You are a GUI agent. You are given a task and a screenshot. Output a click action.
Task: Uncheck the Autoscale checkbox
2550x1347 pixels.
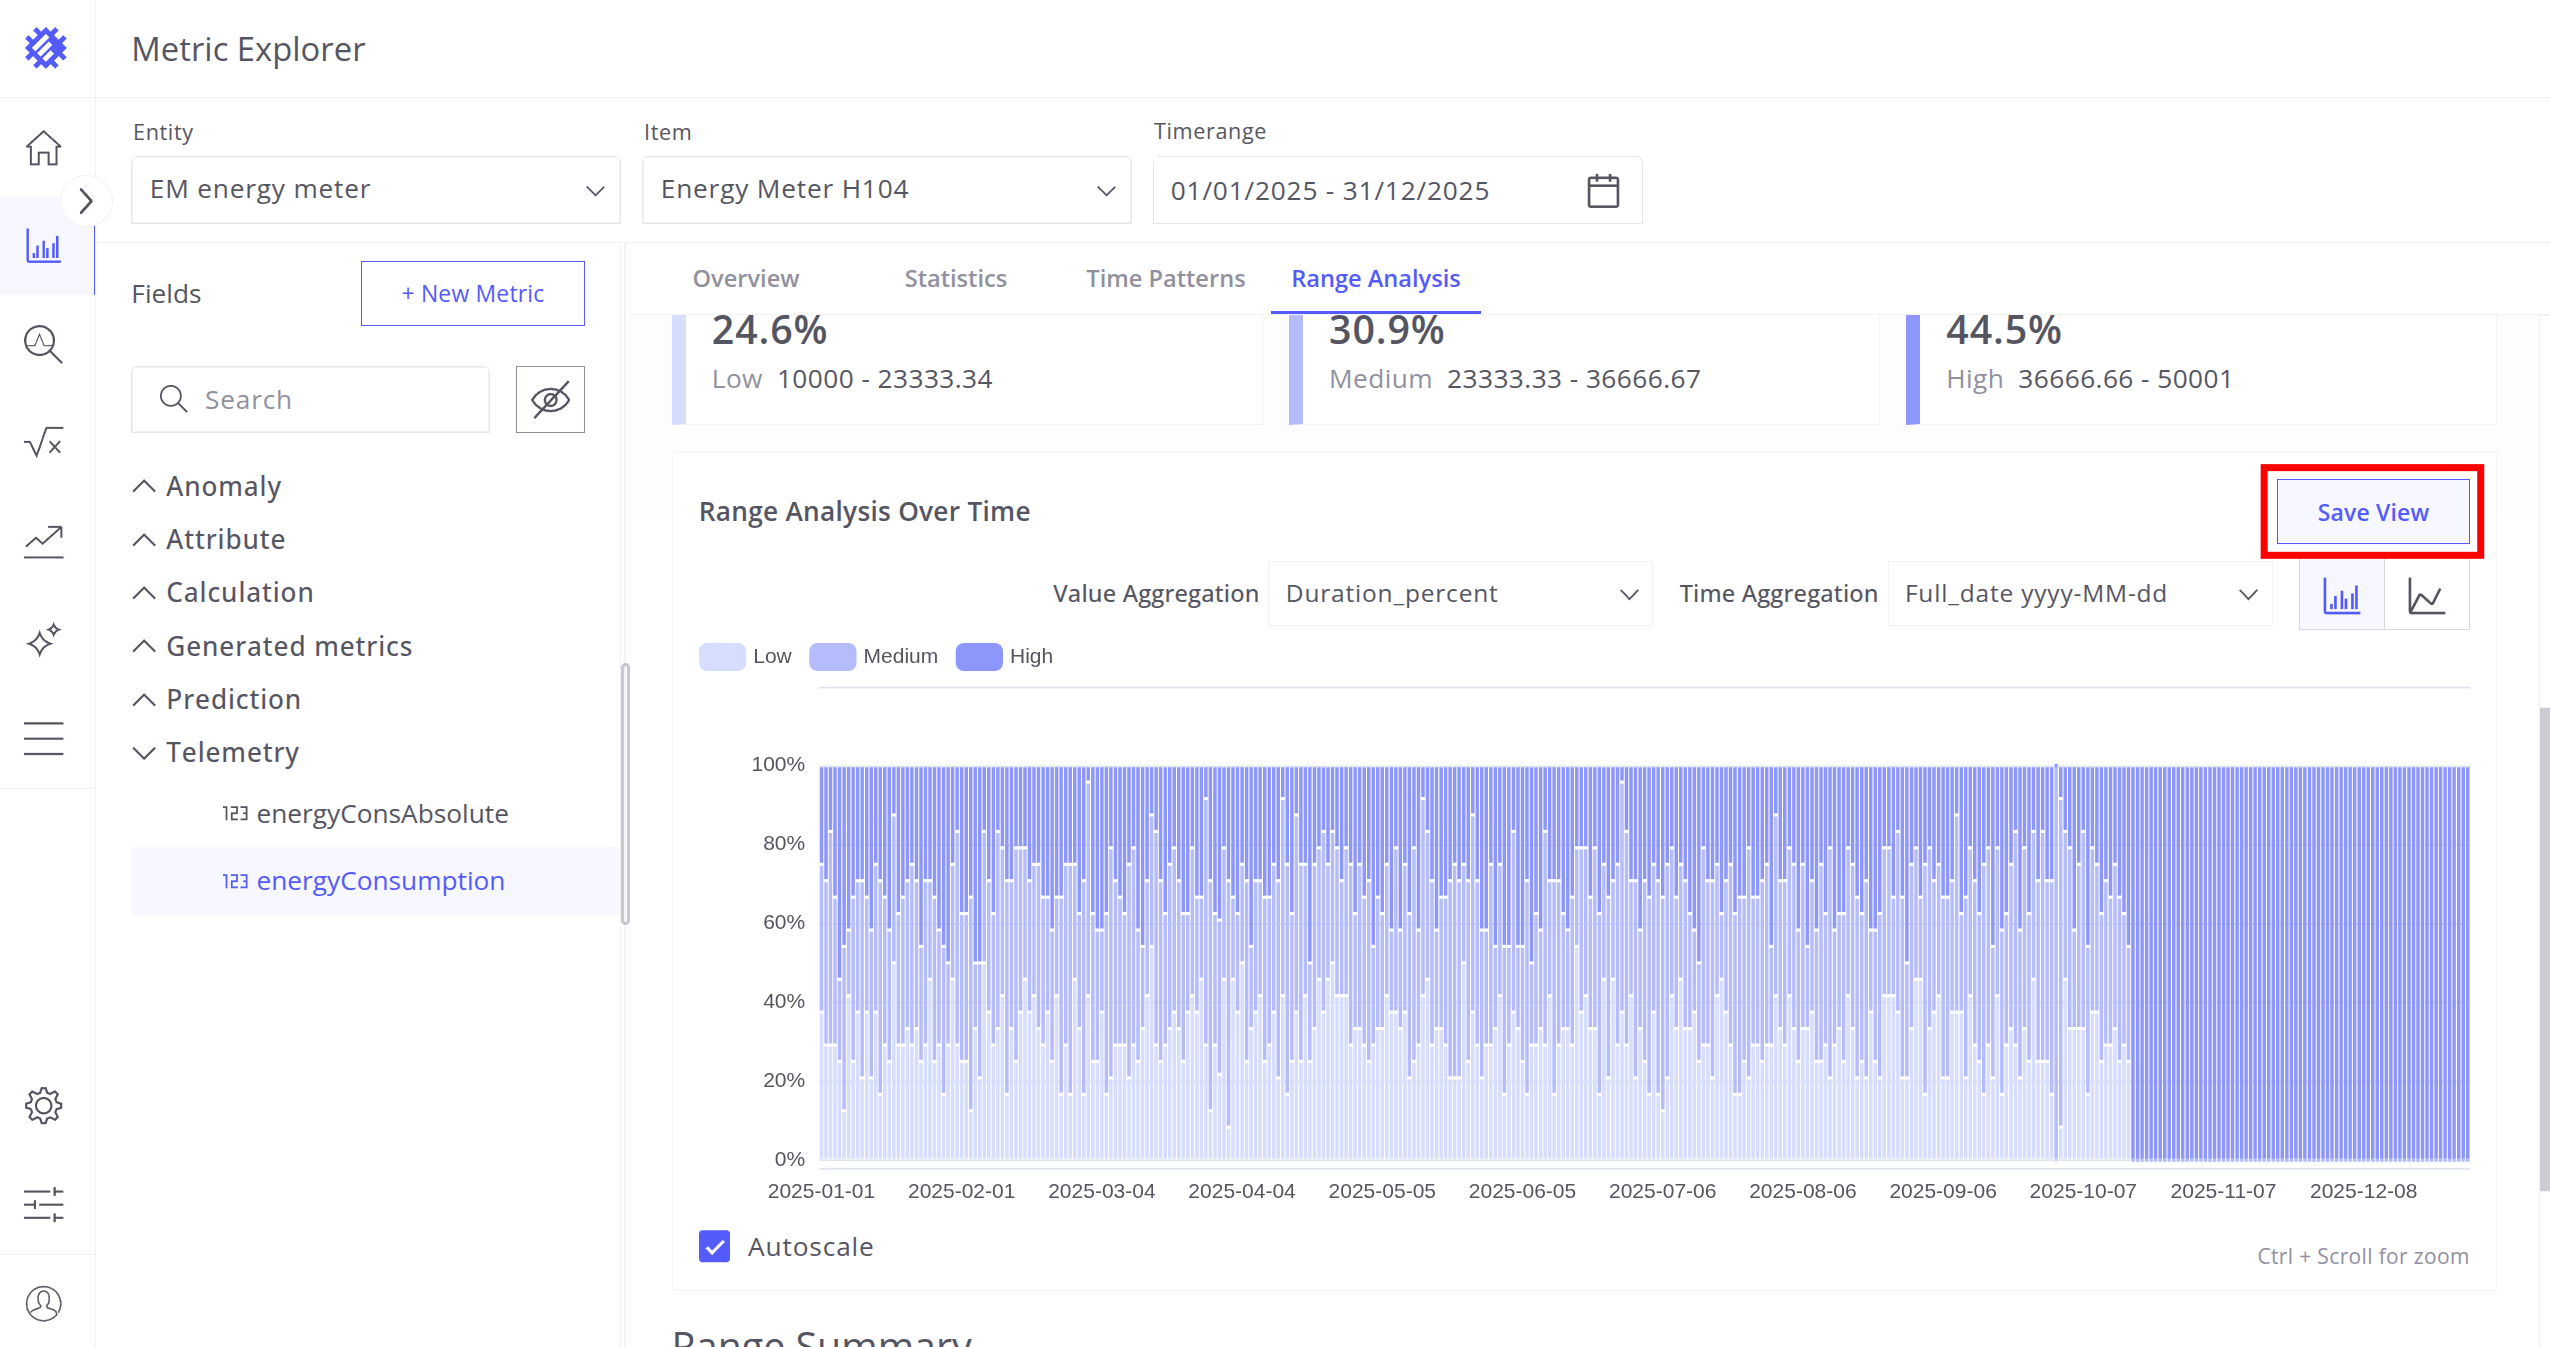pos(714,1246)
